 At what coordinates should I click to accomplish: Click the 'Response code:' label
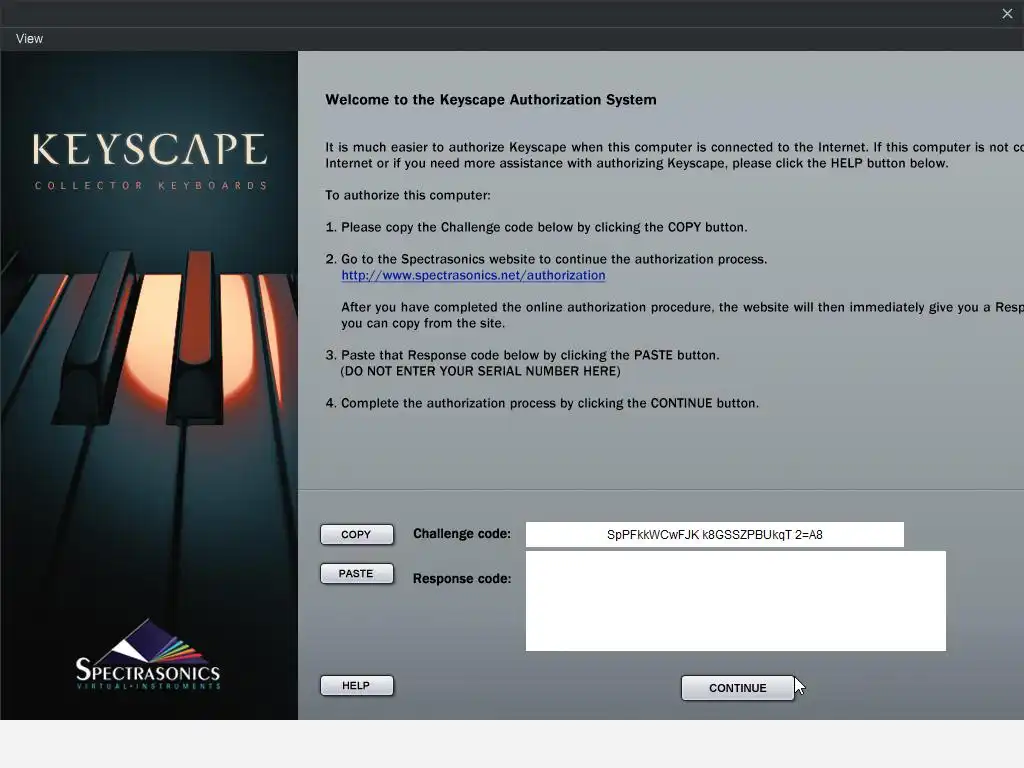click(462, 579)
